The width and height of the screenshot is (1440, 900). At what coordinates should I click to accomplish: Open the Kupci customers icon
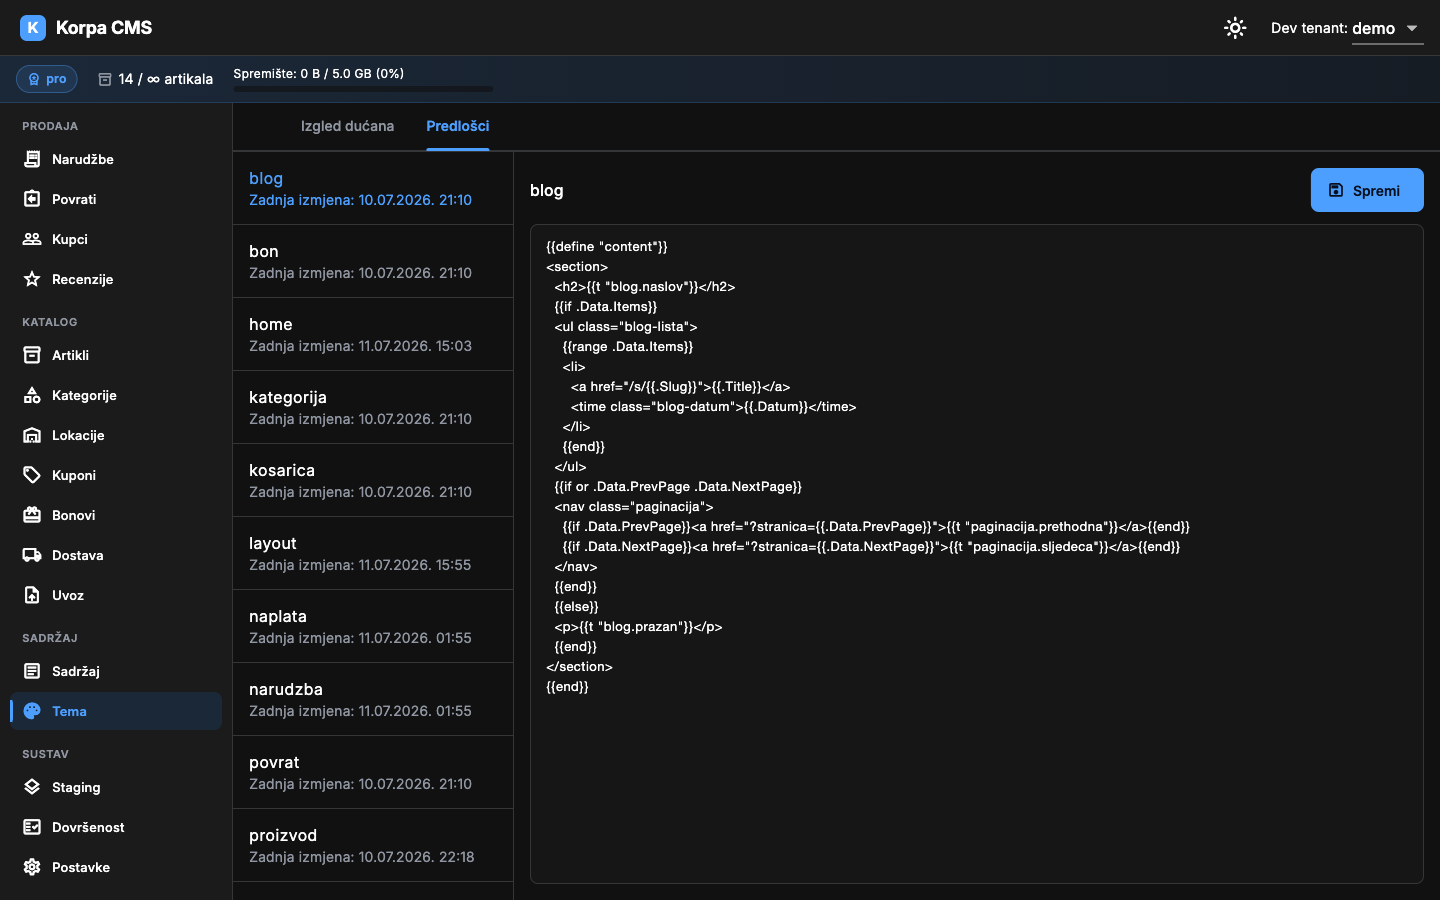(32, 239)
